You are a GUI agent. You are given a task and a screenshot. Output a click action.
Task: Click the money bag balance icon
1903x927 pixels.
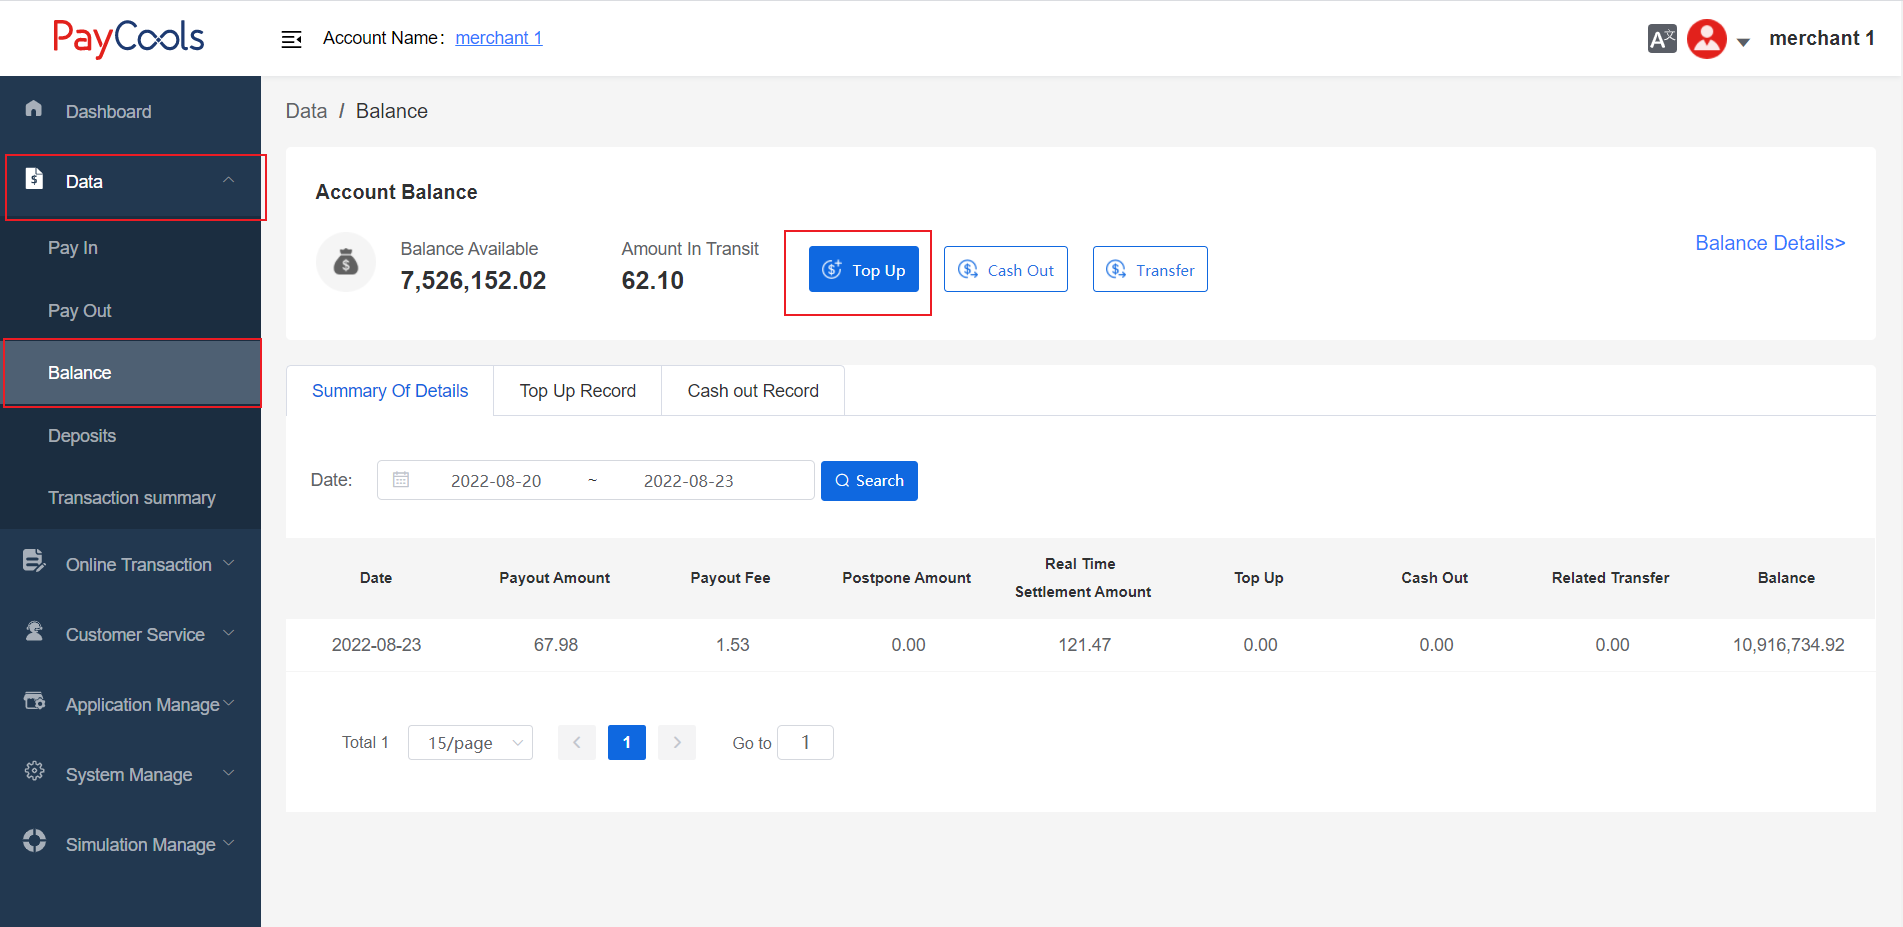[346, 263]
